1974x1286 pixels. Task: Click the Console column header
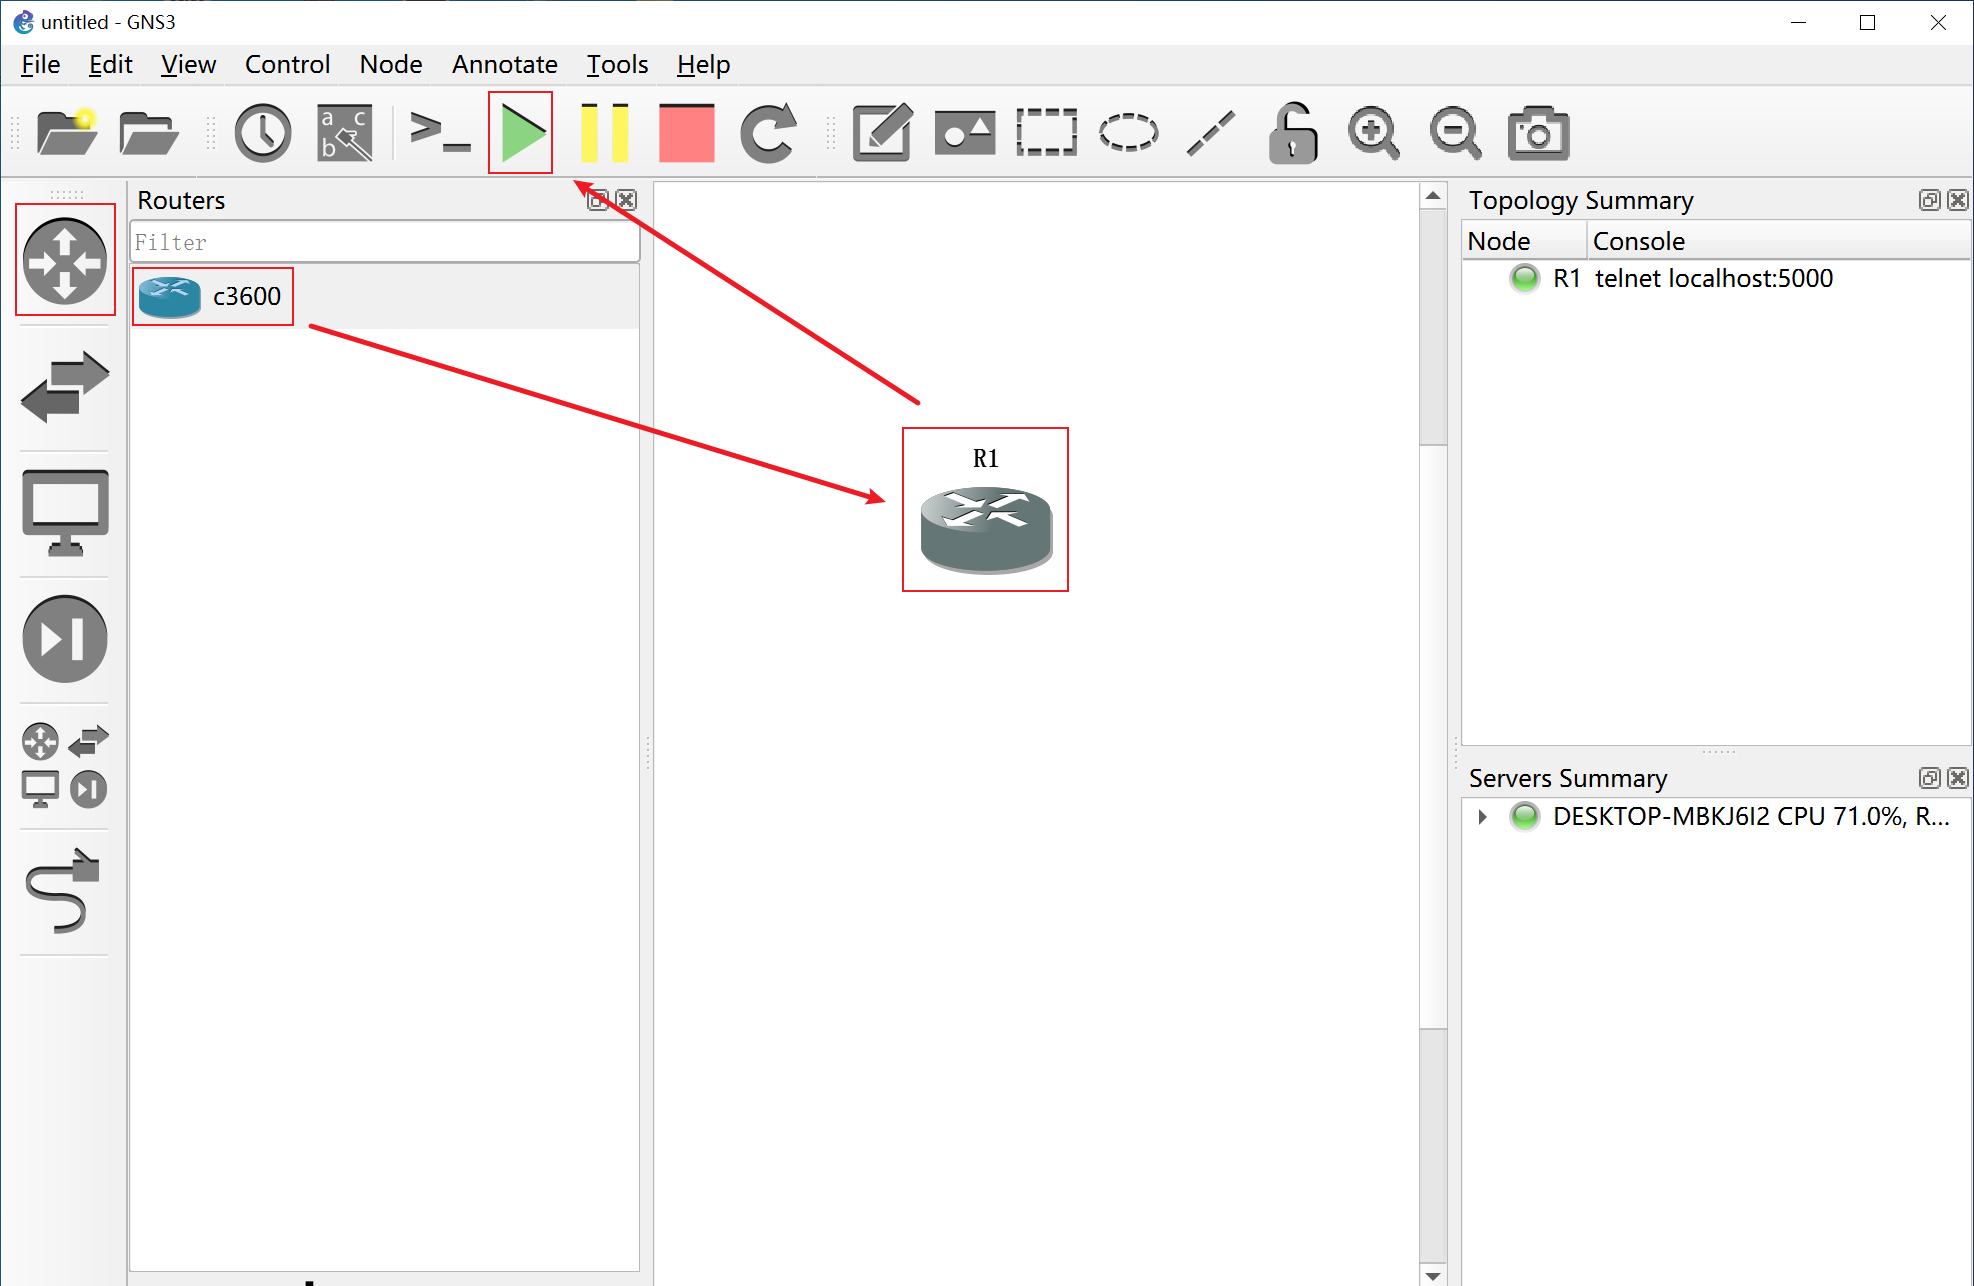1638,241
